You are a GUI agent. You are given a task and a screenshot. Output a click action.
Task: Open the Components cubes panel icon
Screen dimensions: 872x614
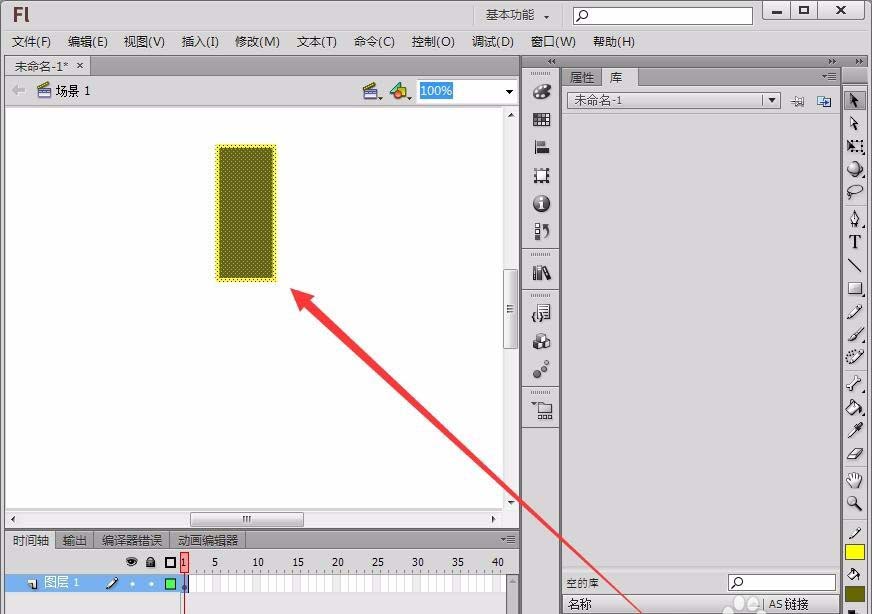[x=541, y=341]
